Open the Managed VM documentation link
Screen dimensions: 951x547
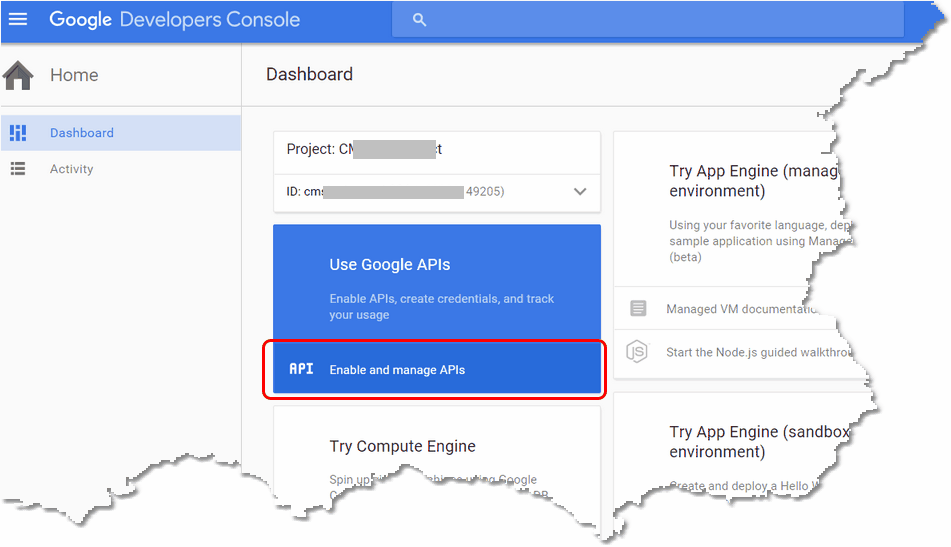pos(741,309)
